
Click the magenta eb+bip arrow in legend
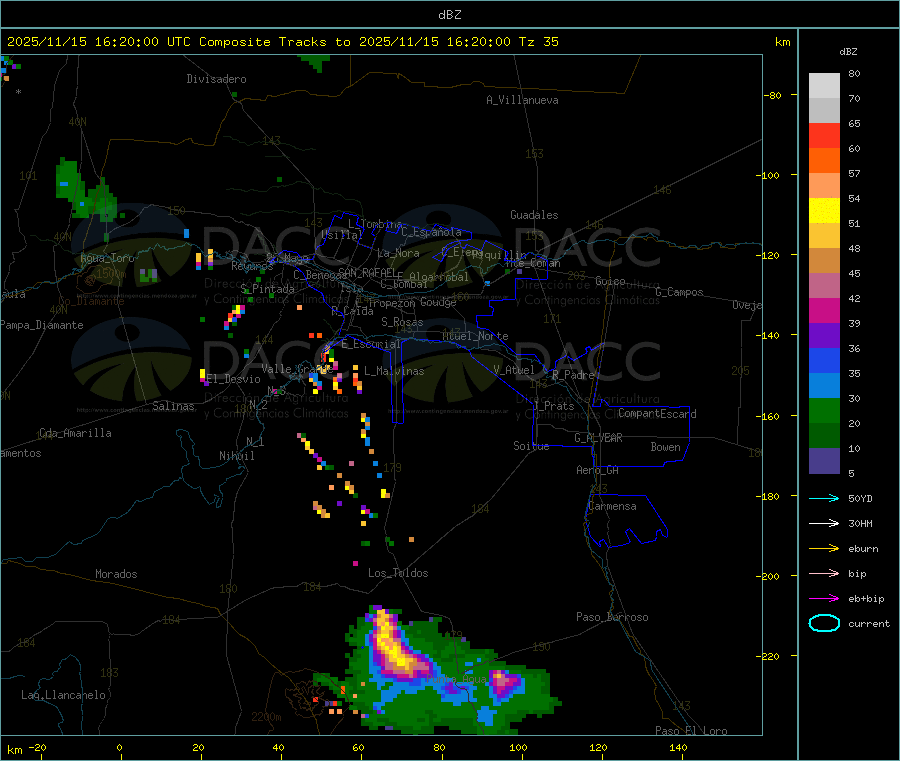pos(824,598)
